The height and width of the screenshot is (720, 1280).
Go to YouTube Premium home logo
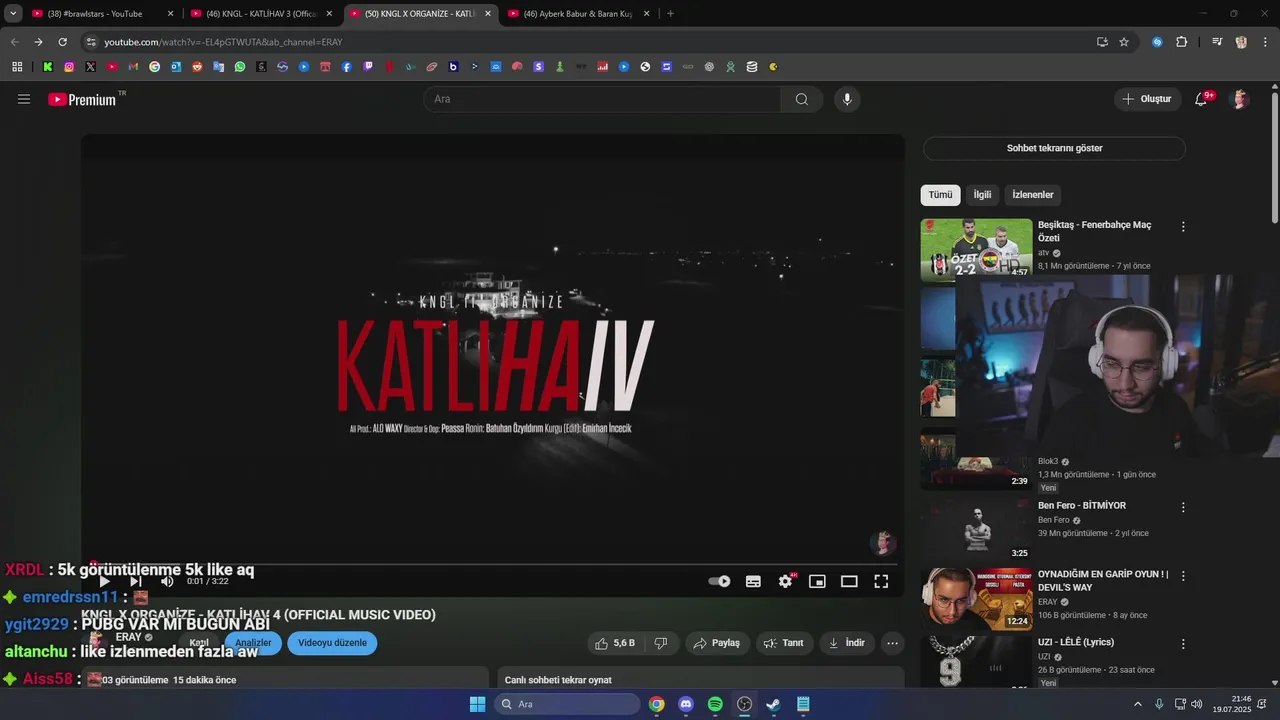(x=82, y=99)
